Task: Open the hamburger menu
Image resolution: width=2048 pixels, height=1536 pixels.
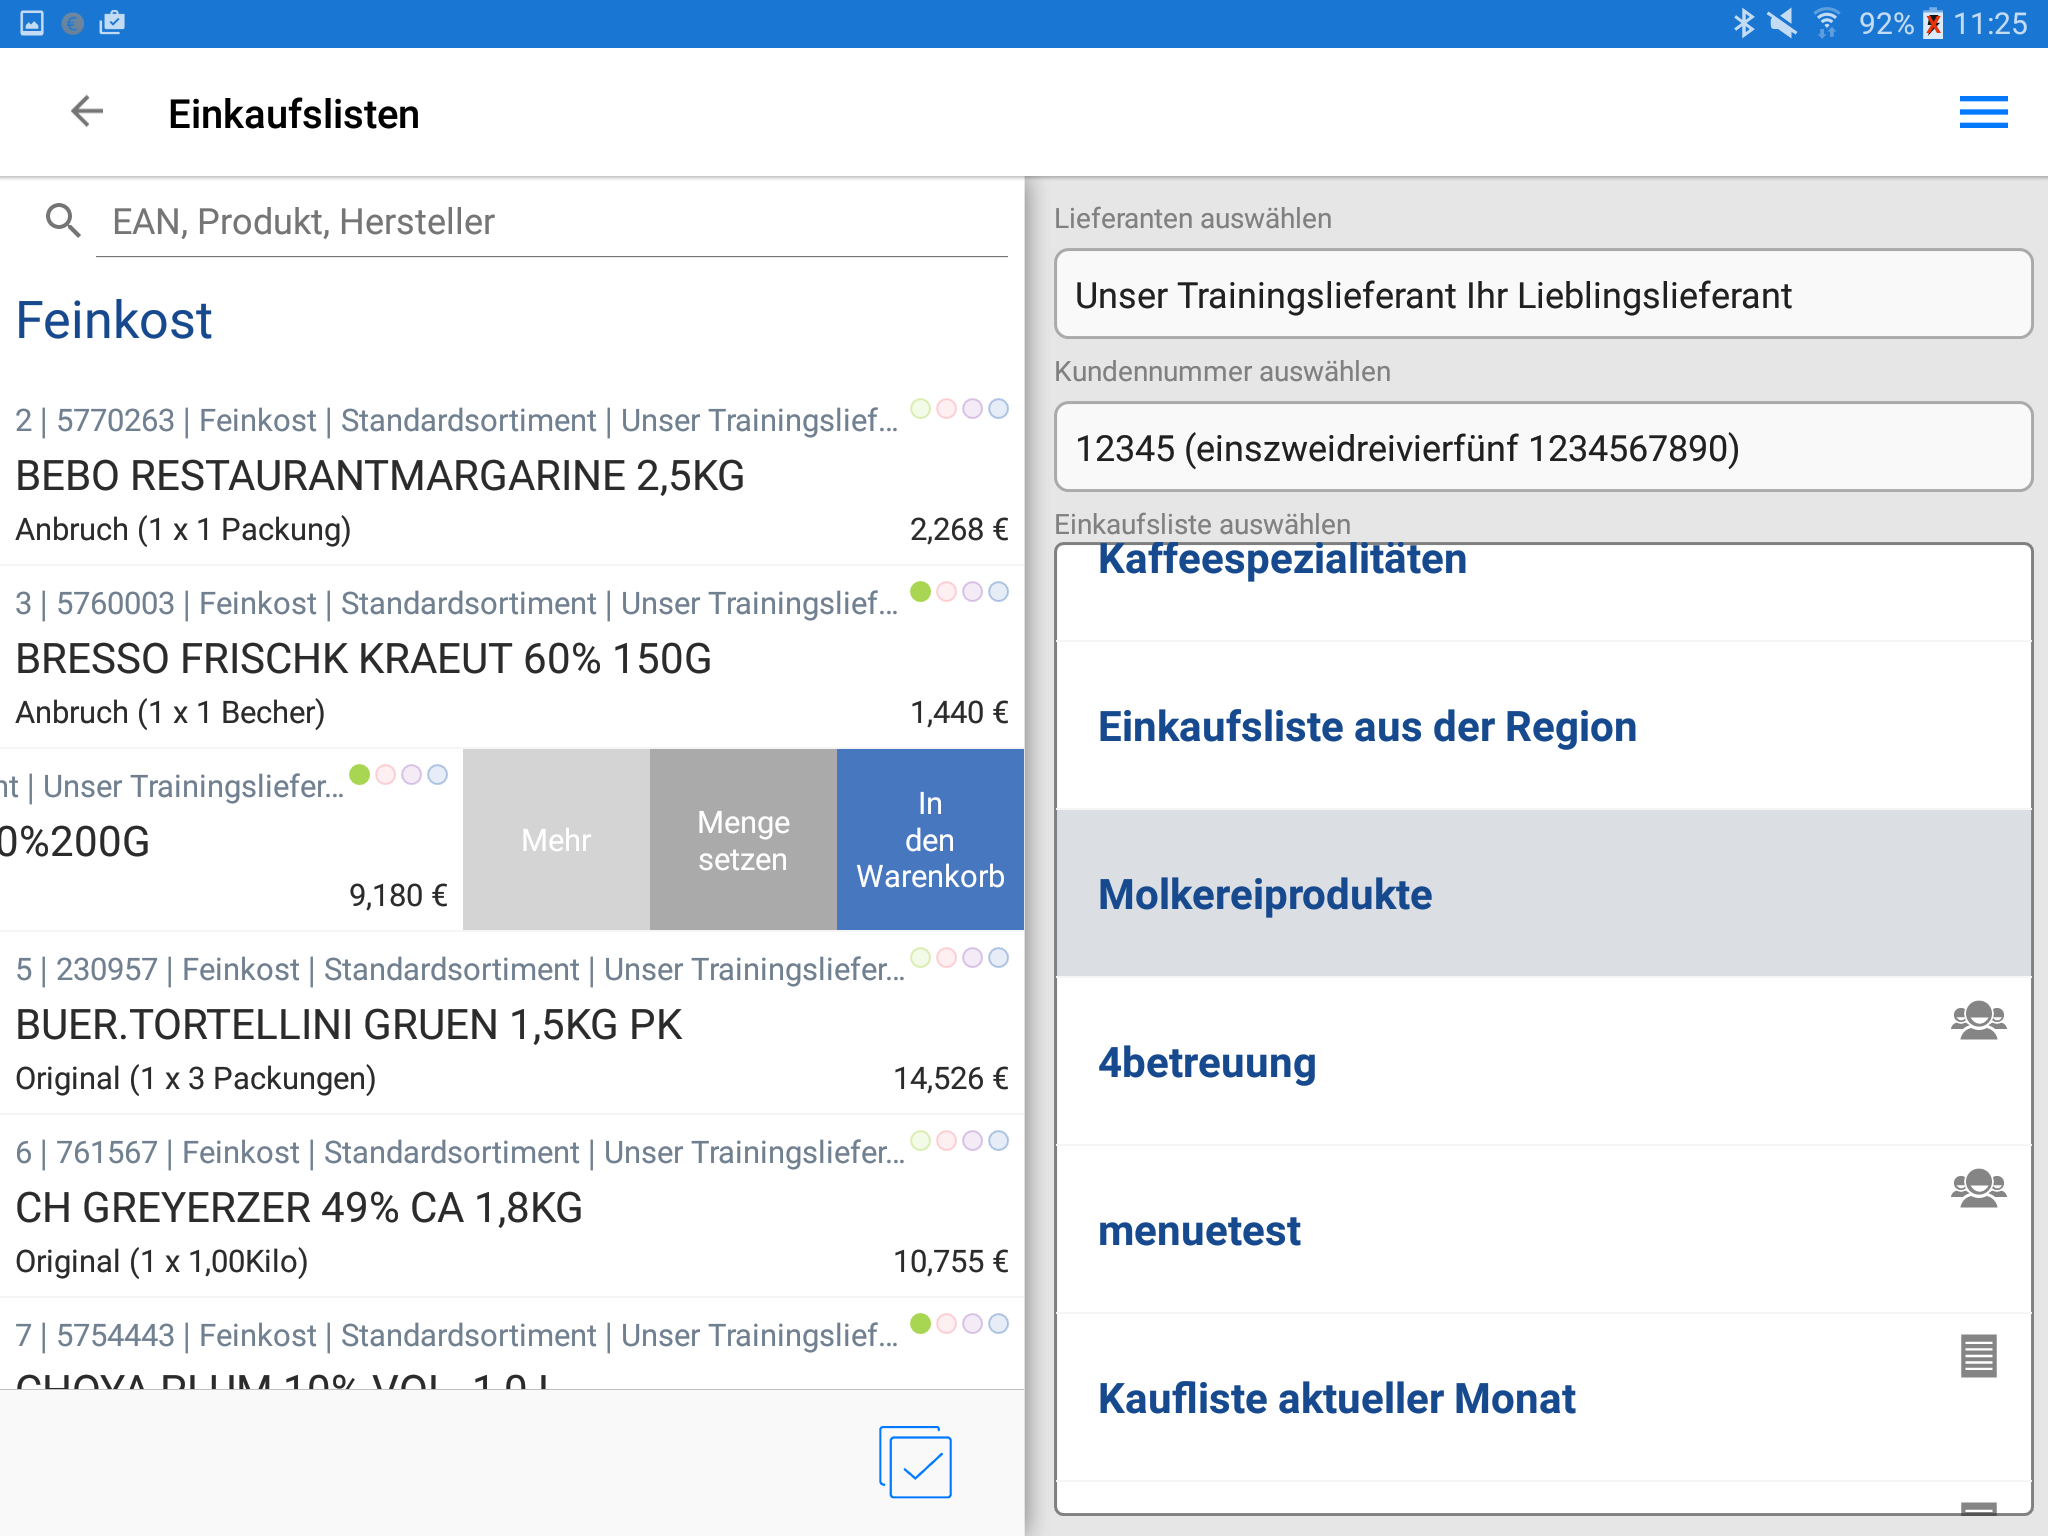Action: pos(1983,112)
